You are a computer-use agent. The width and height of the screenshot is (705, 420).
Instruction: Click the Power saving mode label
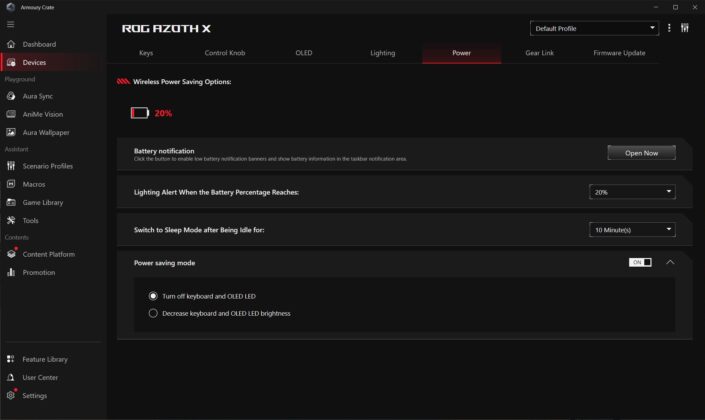point(165,263)
